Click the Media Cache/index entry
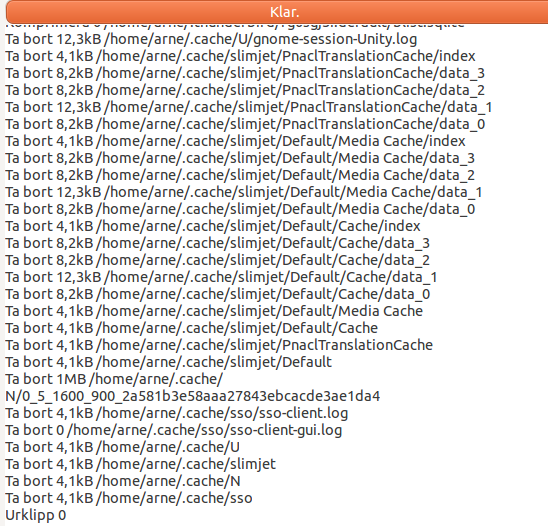This screenshot has height=526, width=548. [235, 141]
